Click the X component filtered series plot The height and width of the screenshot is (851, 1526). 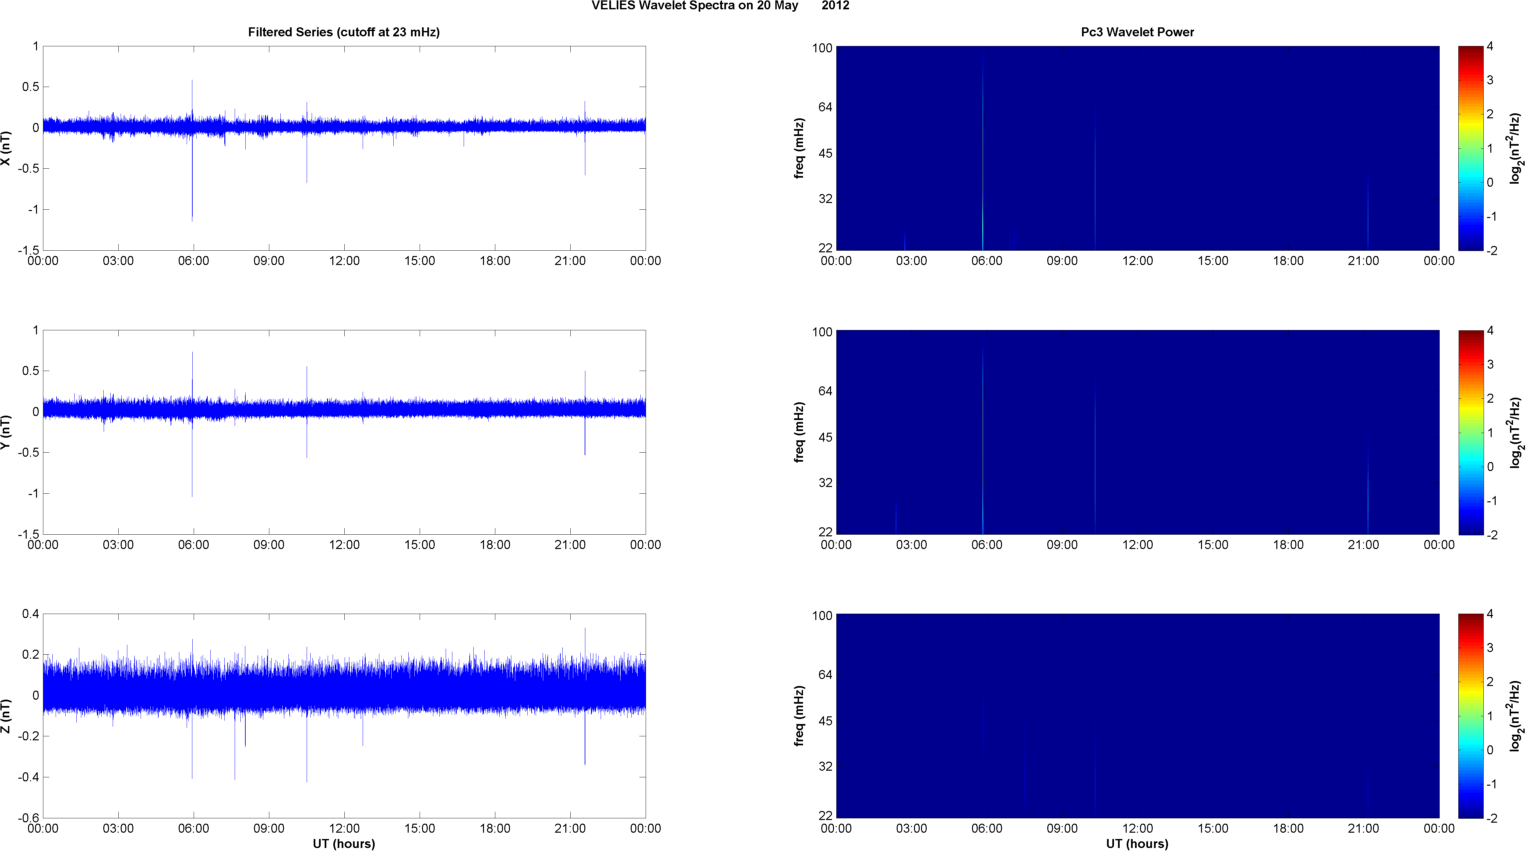(344, 148)
